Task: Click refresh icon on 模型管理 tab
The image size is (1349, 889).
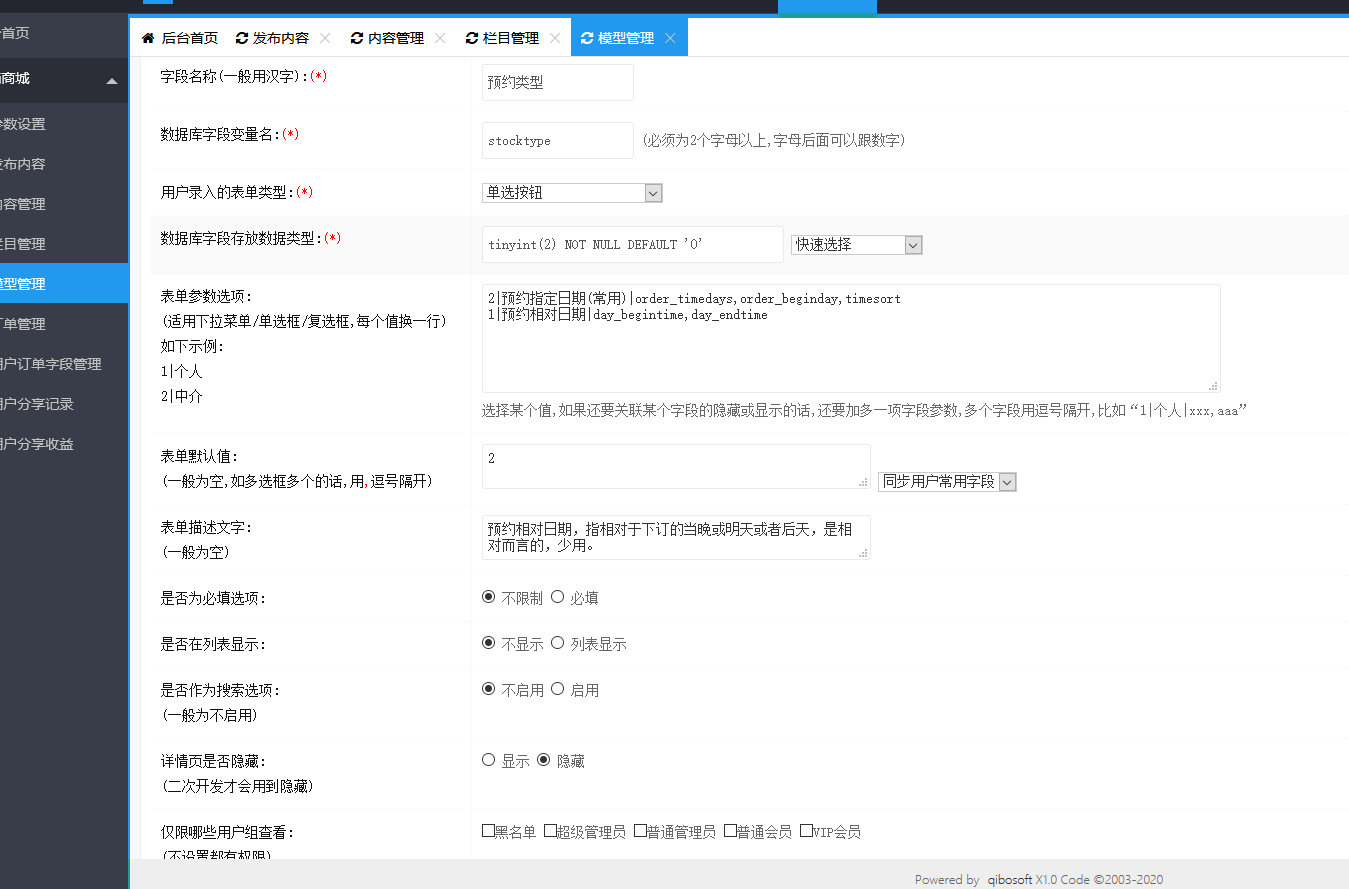Action: click(x=587, y=38)
